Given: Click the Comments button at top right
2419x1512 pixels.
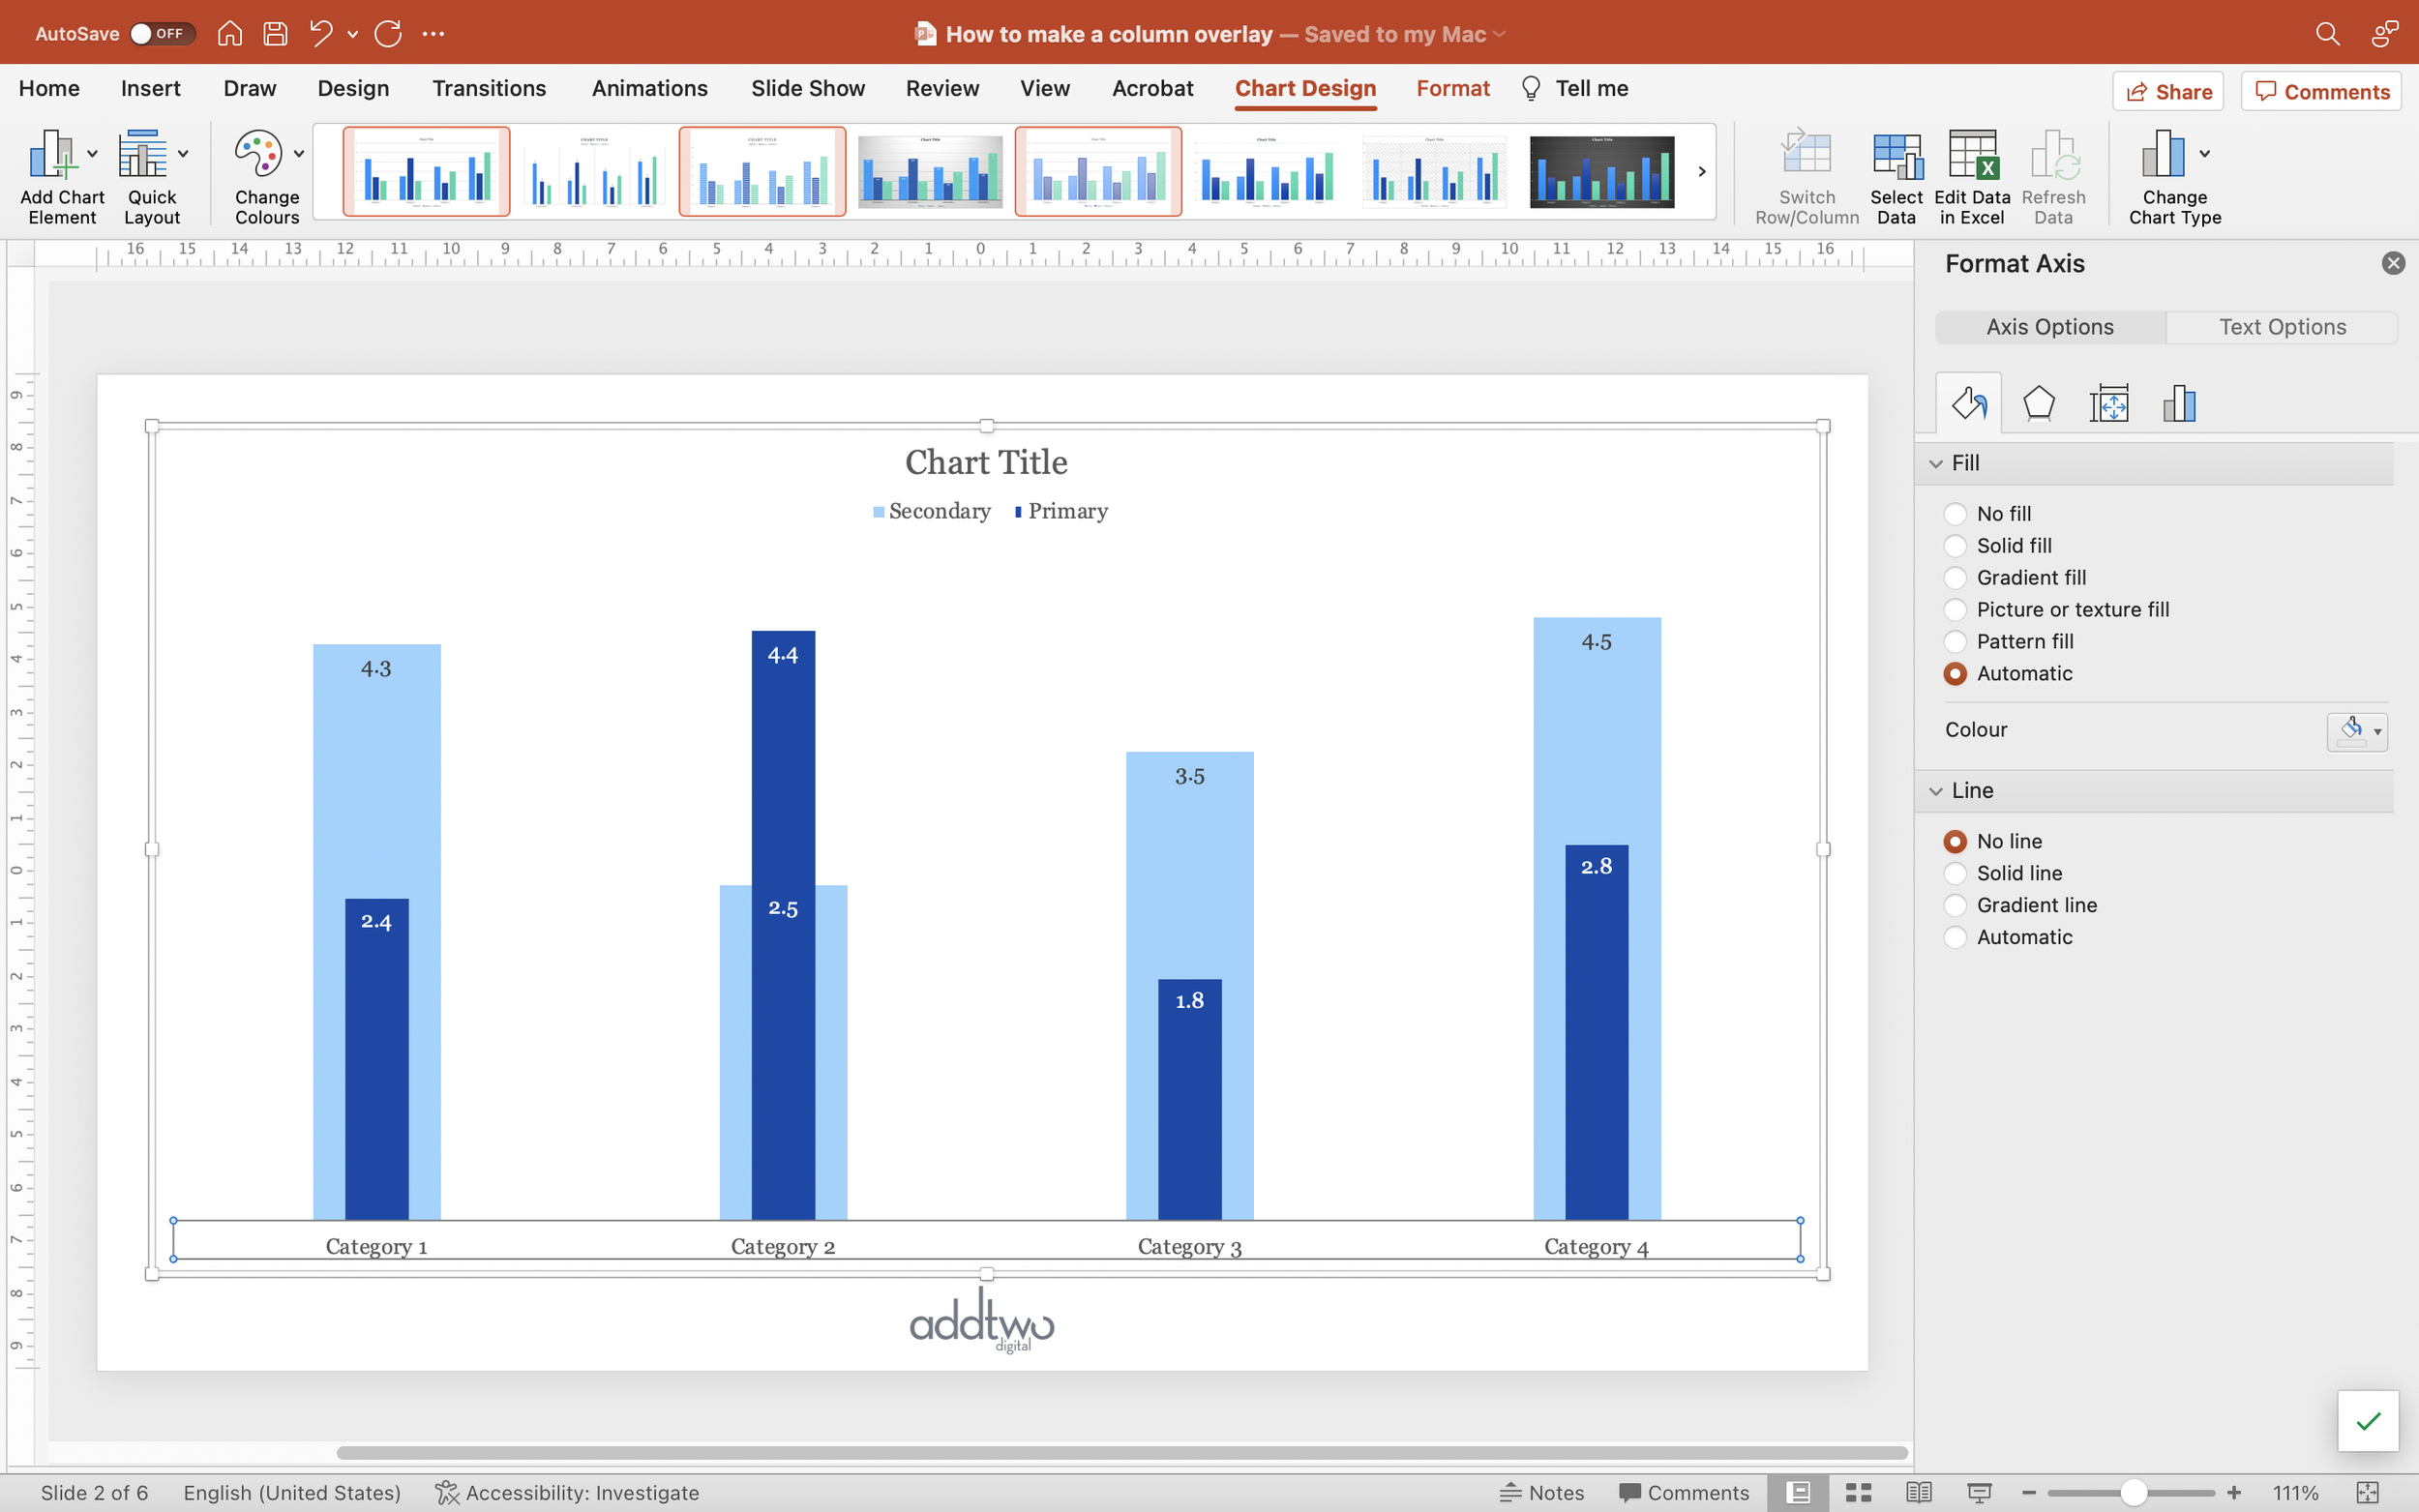Looking at the screenshot, I should pos(2321,92).
